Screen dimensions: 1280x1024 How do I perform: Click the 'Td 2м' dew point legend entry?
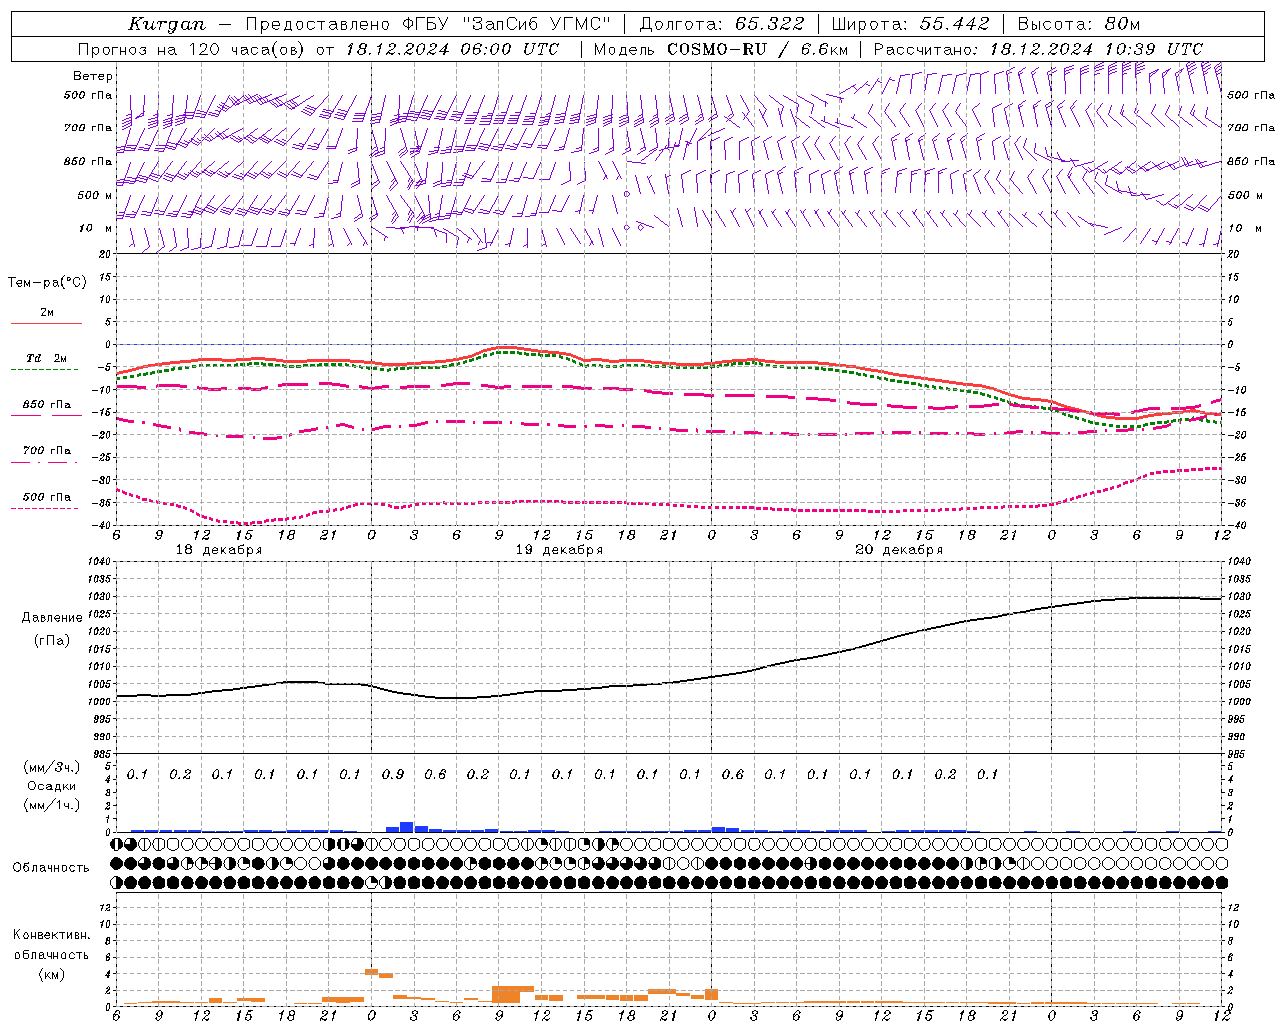point(47,358)
